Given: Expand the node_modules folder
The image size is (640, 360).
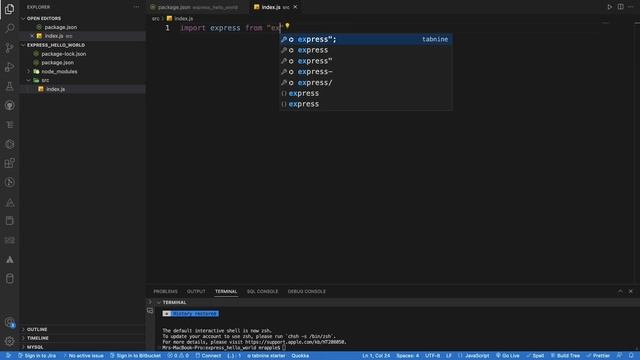Looking at the screenshot, I should point(59,71).
